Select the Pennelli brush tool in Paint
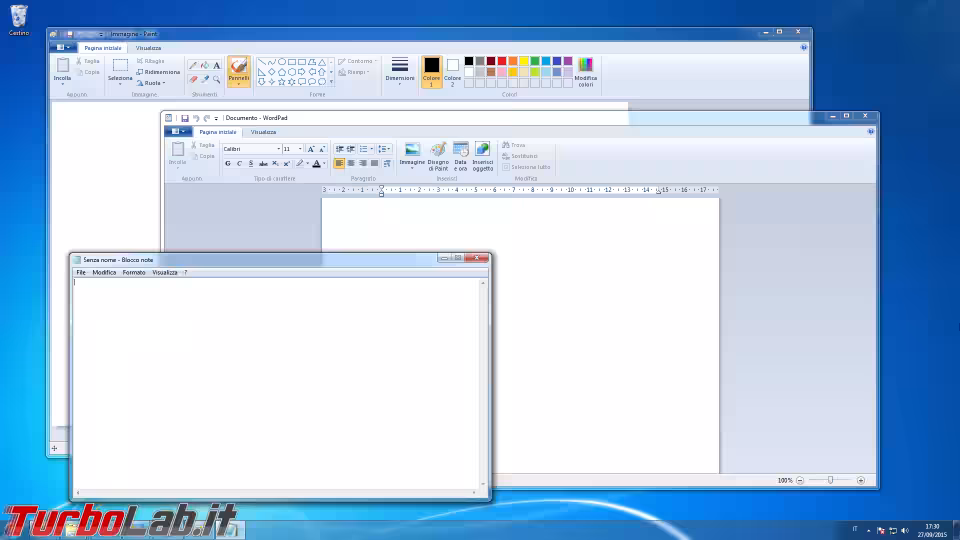 tap(238, 68)
